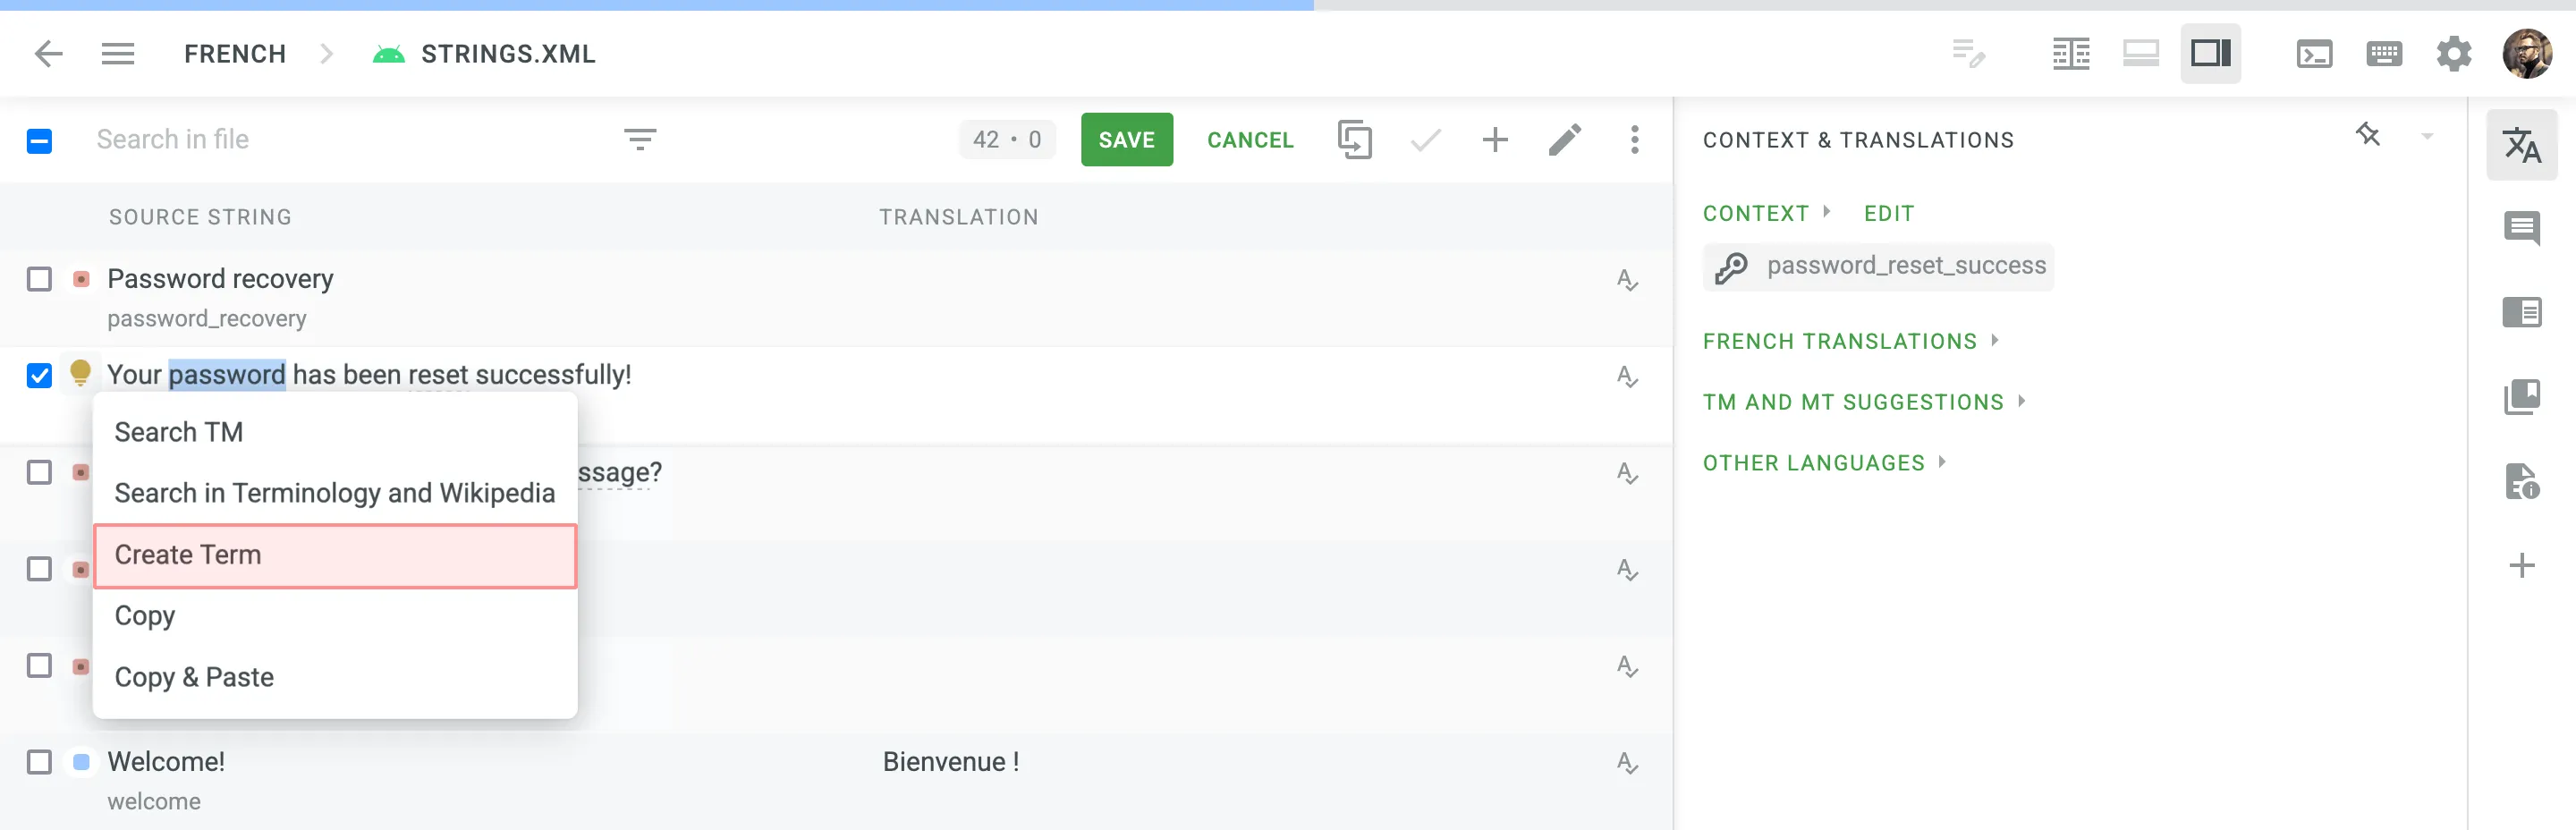Viewport: 2576px width, 830px height.
Task: Toggle the select-all checkbox above the list
Action: pyautogui.click(x=39, y=140)
